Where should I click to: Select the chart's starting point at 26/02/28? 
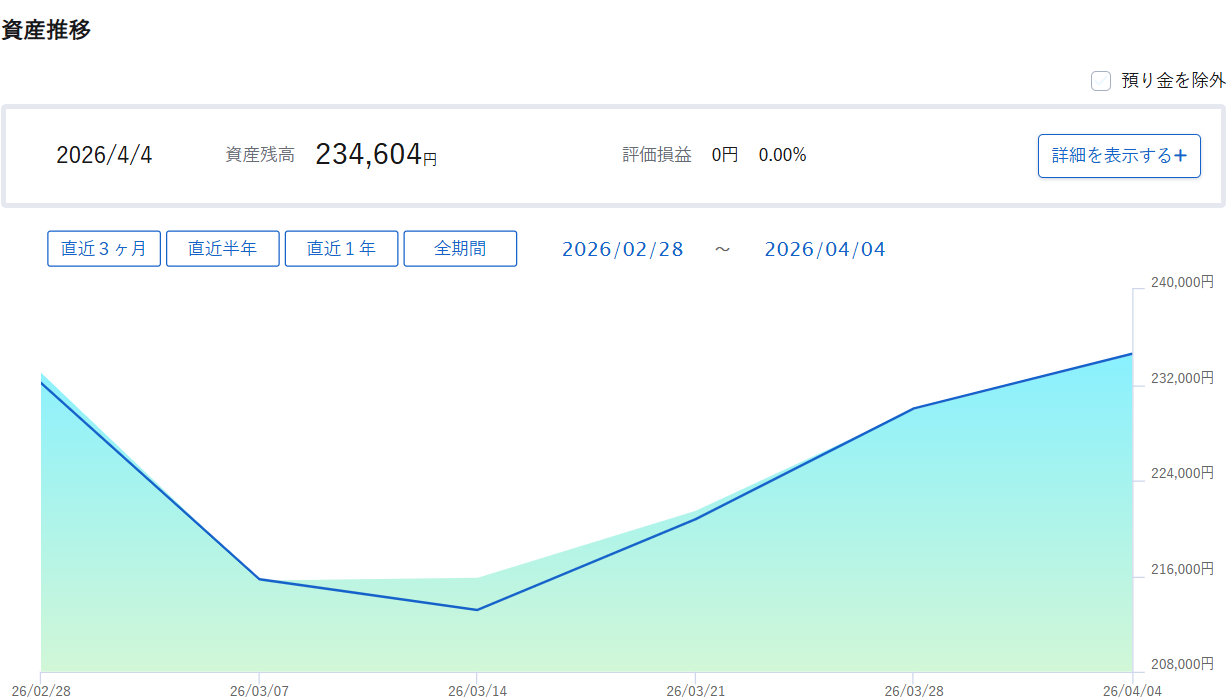42,383
